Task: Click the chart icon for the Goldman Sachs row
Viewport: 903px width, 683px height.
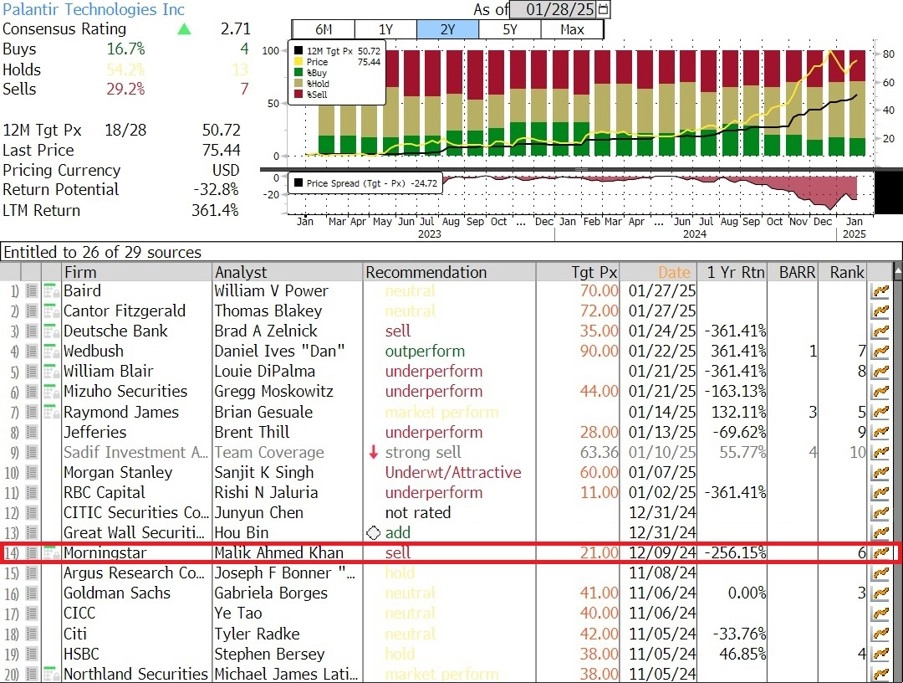Action: (881, 593)
